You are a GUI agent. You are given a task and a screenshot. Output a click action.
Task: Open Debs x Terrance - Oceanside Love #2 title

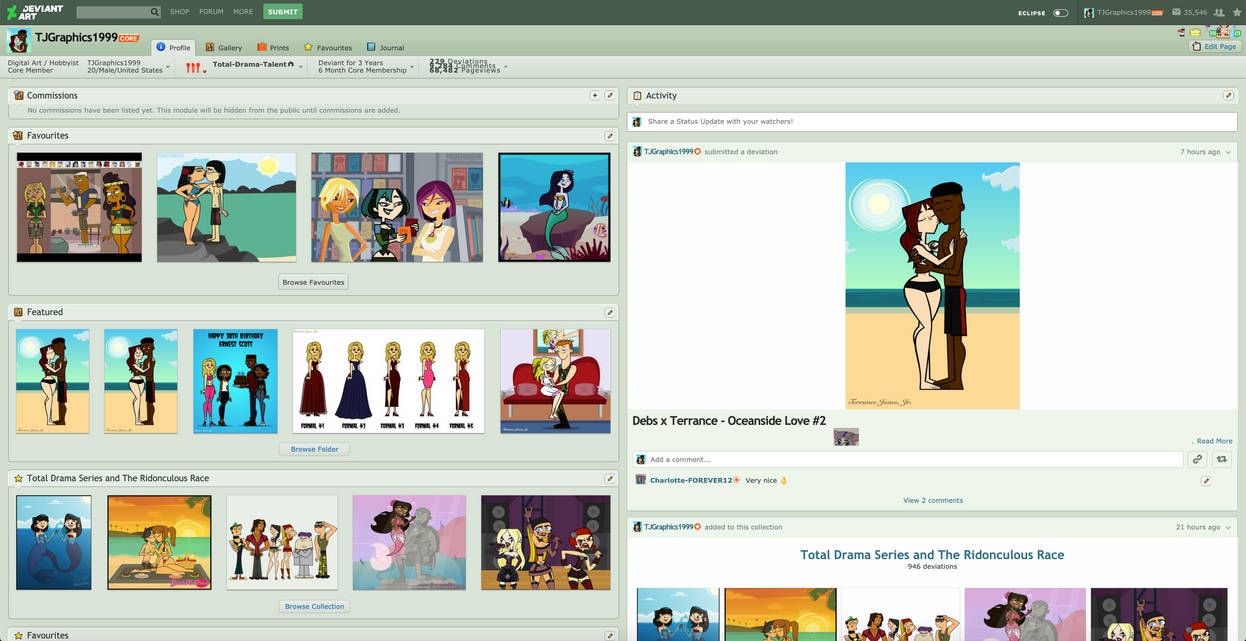(x=729, y=421)
